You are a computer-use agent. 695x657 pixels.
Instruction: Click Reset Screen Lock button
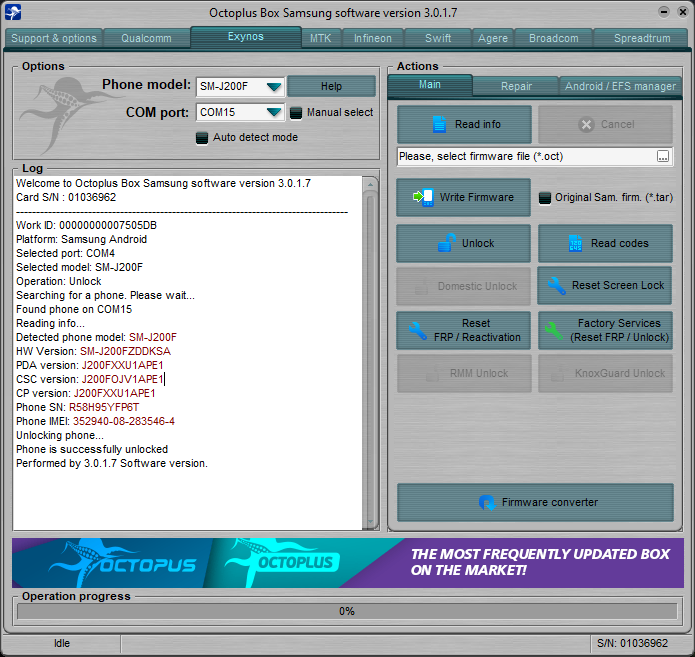coord(605,285)
